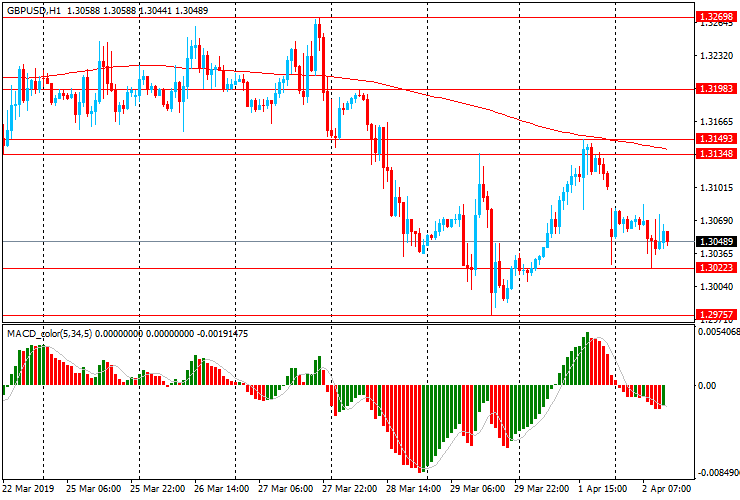Image resolution: width=740 pixels, height=500 pixels.
Task: Click the MACD value -0.00191475 readout
Action: pos(222,334)
